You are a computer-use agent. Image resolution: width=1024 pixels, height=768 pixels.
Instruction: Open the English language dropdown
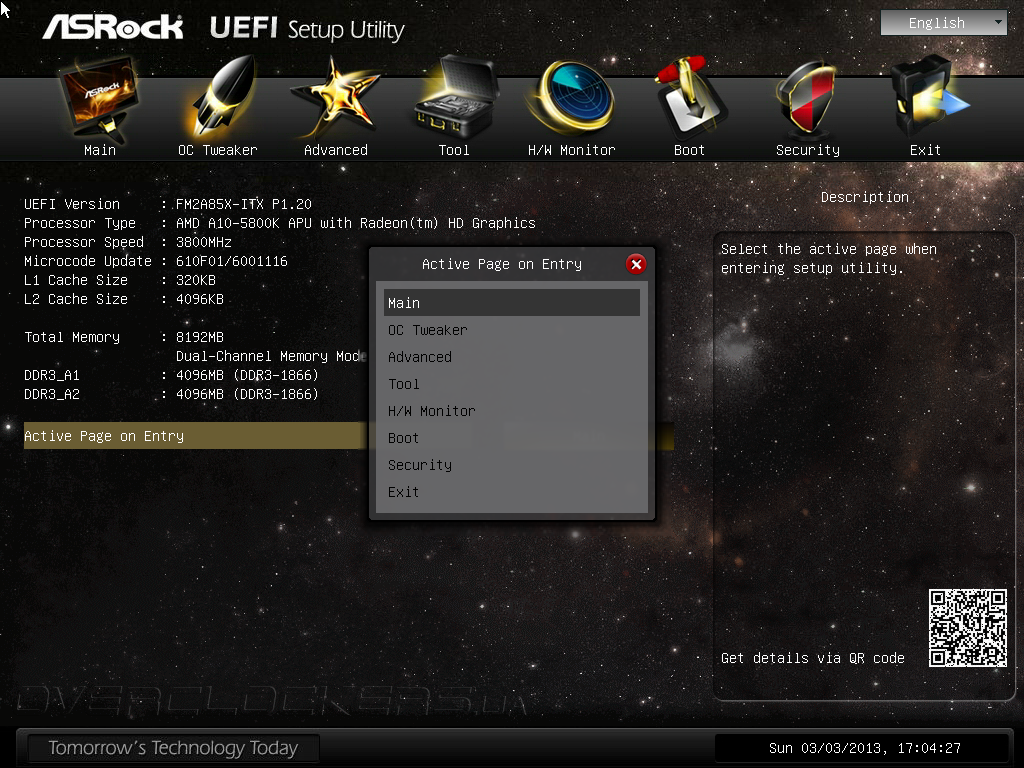pos(944,23)
